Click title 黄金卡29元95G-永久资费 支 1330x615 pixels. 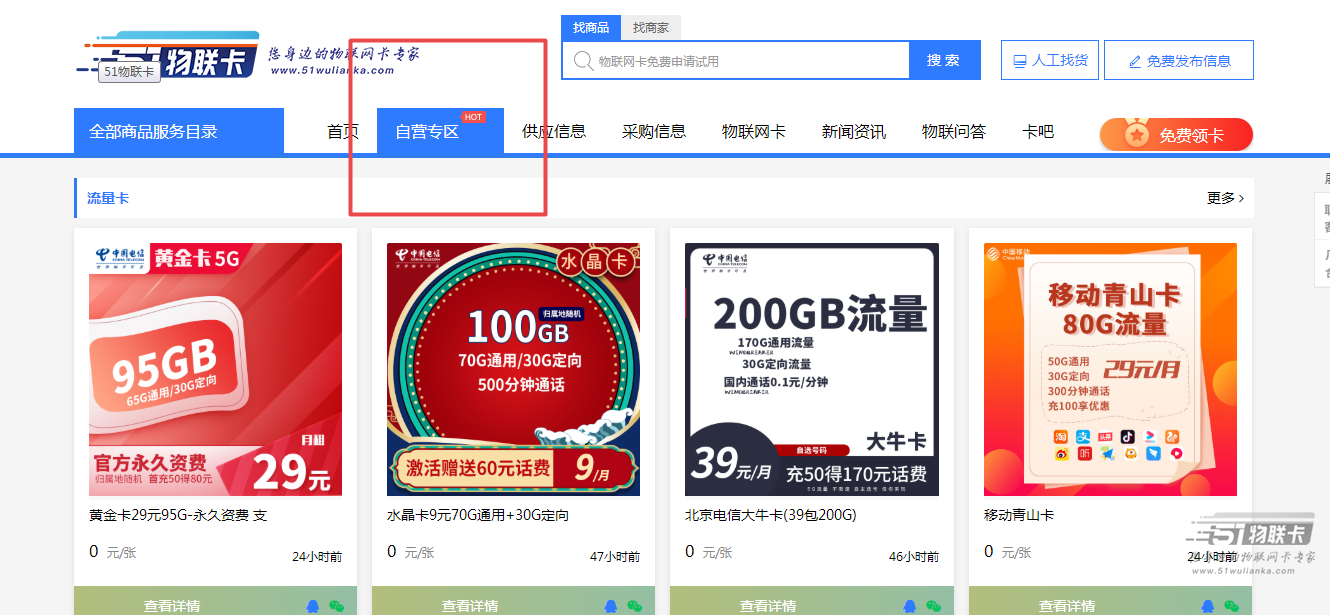(x=178, y=516)
